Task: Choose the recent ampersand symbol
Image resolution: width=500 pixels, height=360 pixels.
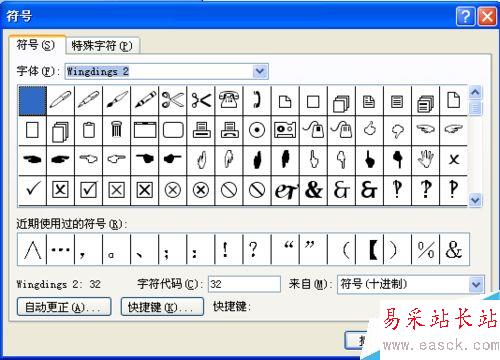Action: click(454, 249)
